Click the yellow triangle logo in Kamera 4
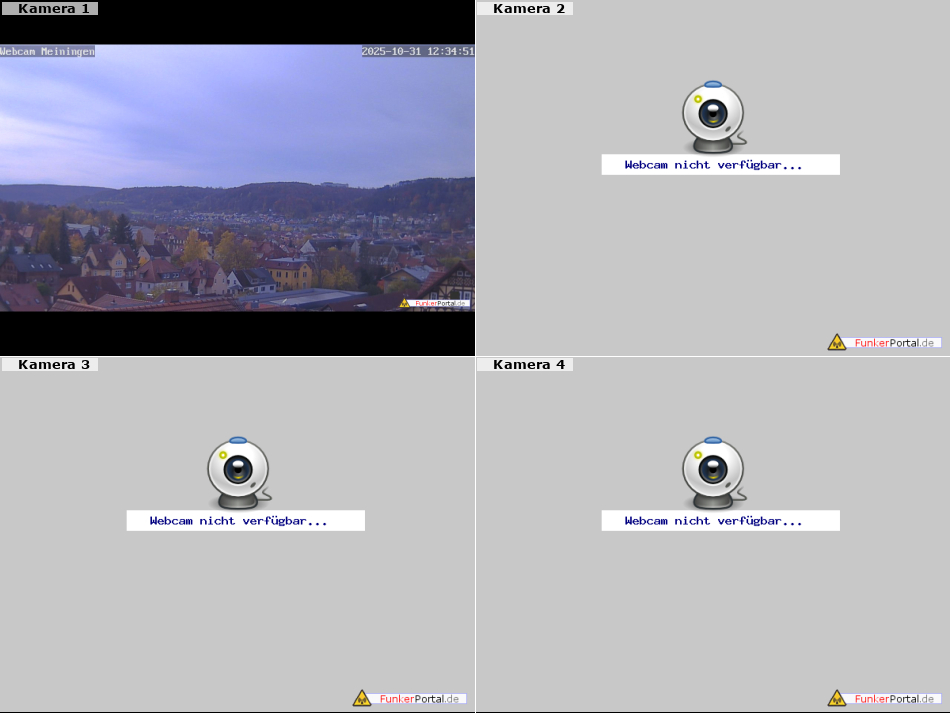This screenshot has width=950, height=713. pos(837,698)
